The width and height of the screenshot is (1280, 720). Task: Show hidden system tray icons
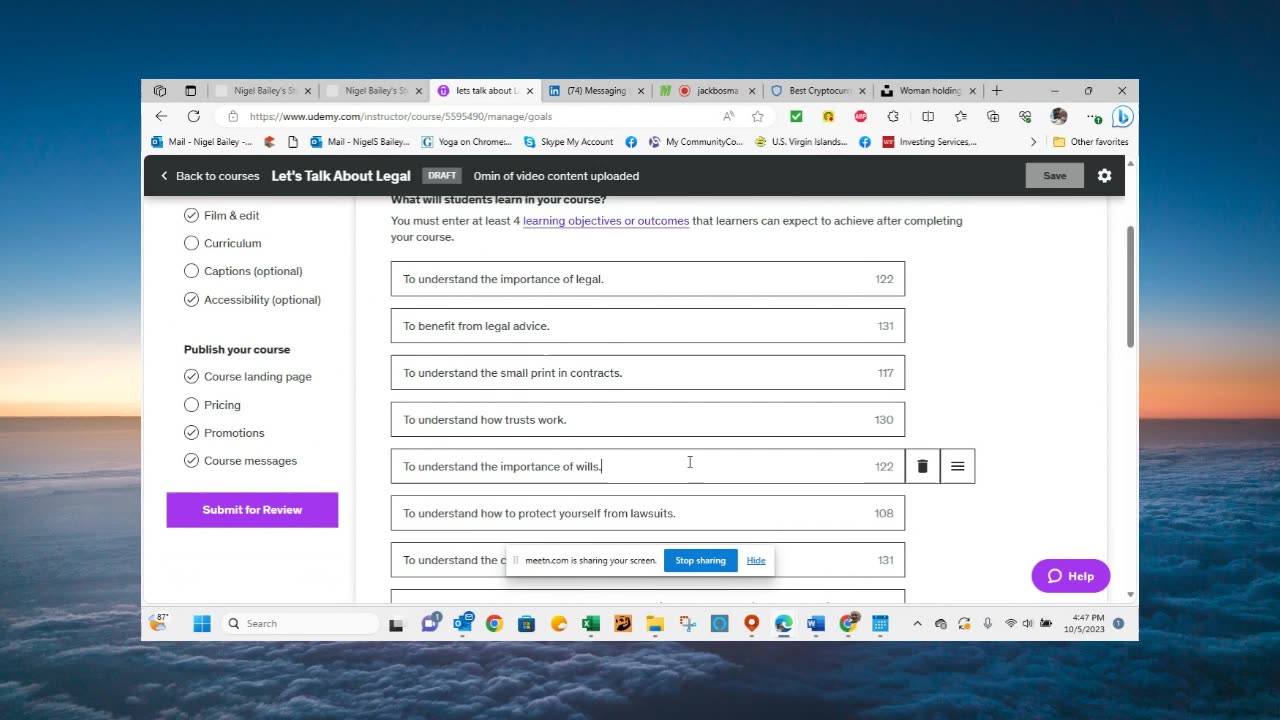pyautogui.click(x=917, y=623)
